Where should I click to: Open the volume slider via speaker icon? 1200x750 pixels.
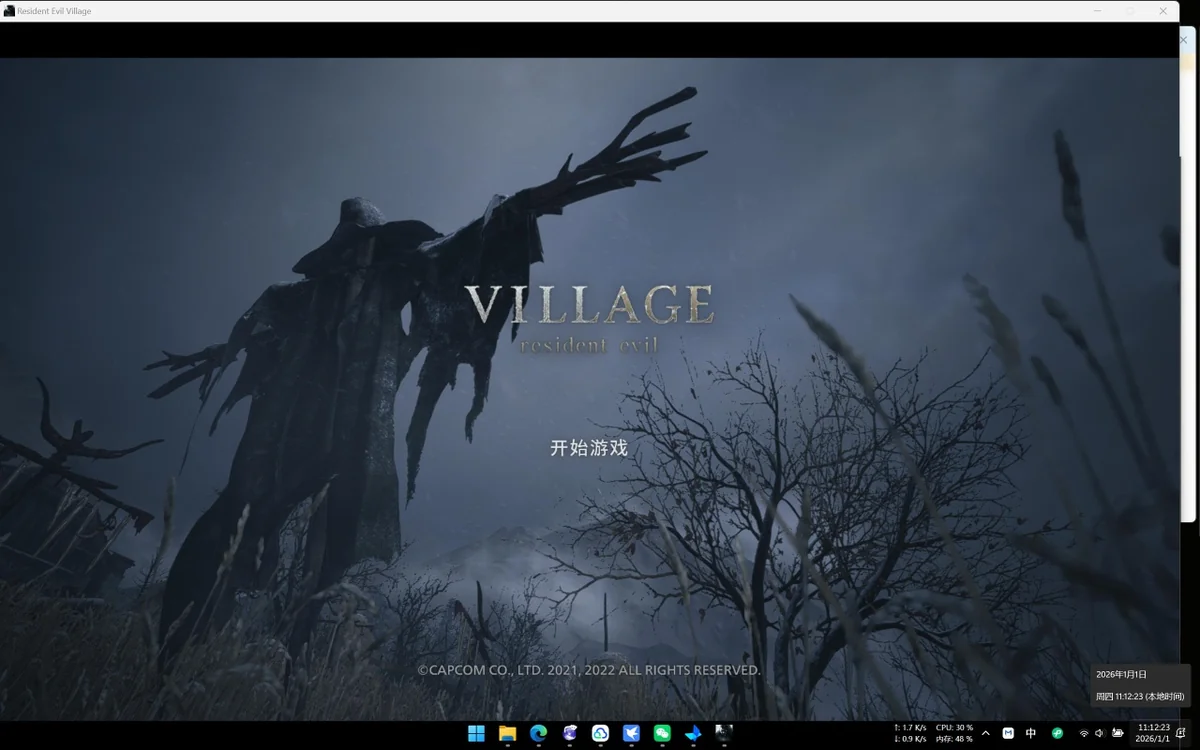click(1099, 735)
